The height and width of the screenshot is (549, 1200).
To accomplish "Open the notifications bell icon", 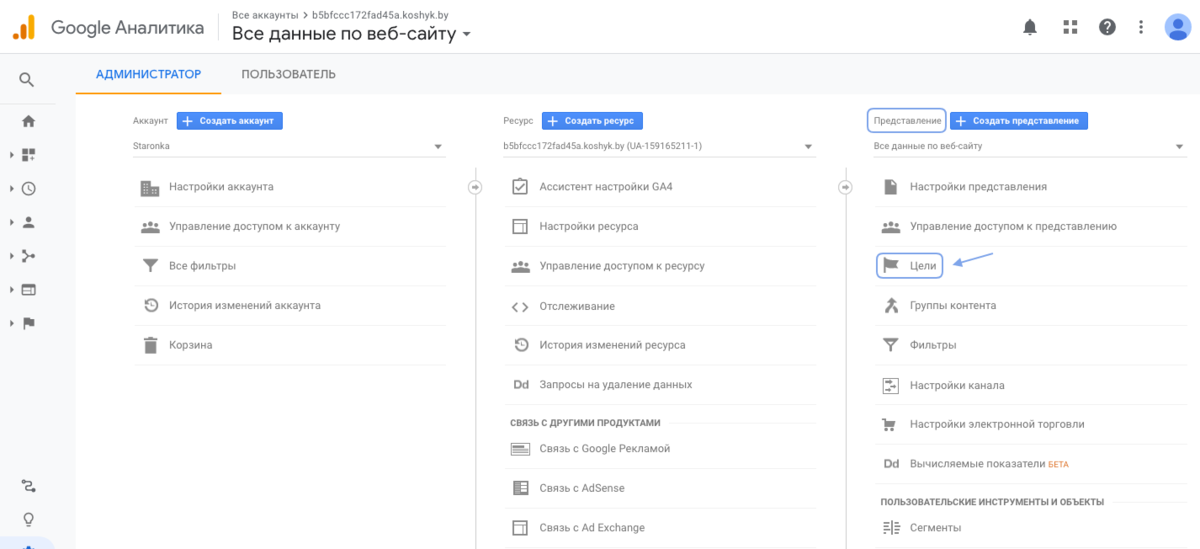I will tap(1030, 27).
